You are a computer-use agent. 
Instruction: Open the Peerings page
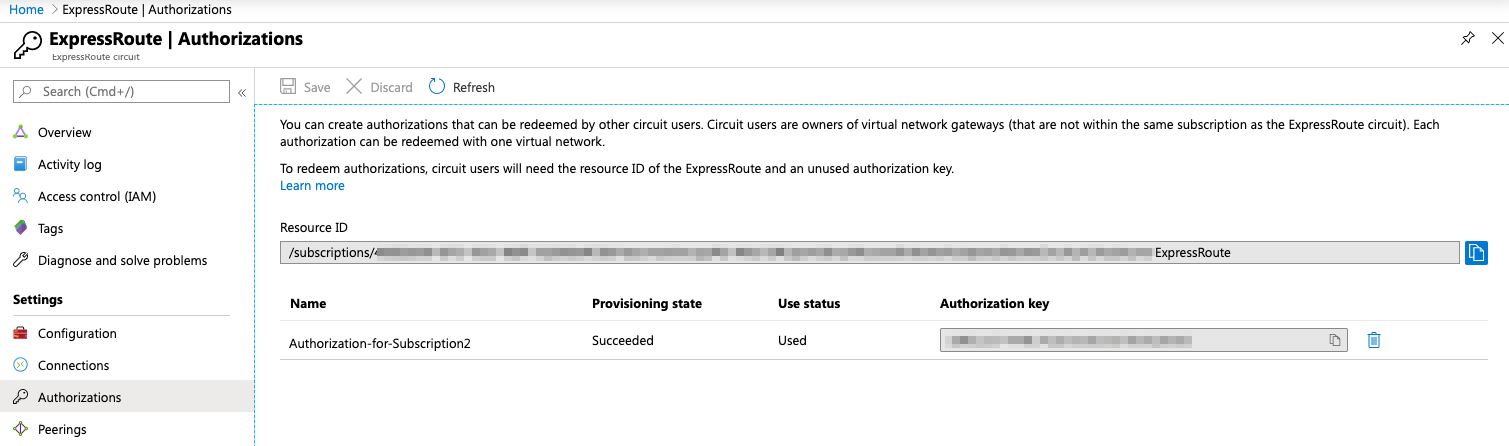pyautogui.click(x=62, y=429)
